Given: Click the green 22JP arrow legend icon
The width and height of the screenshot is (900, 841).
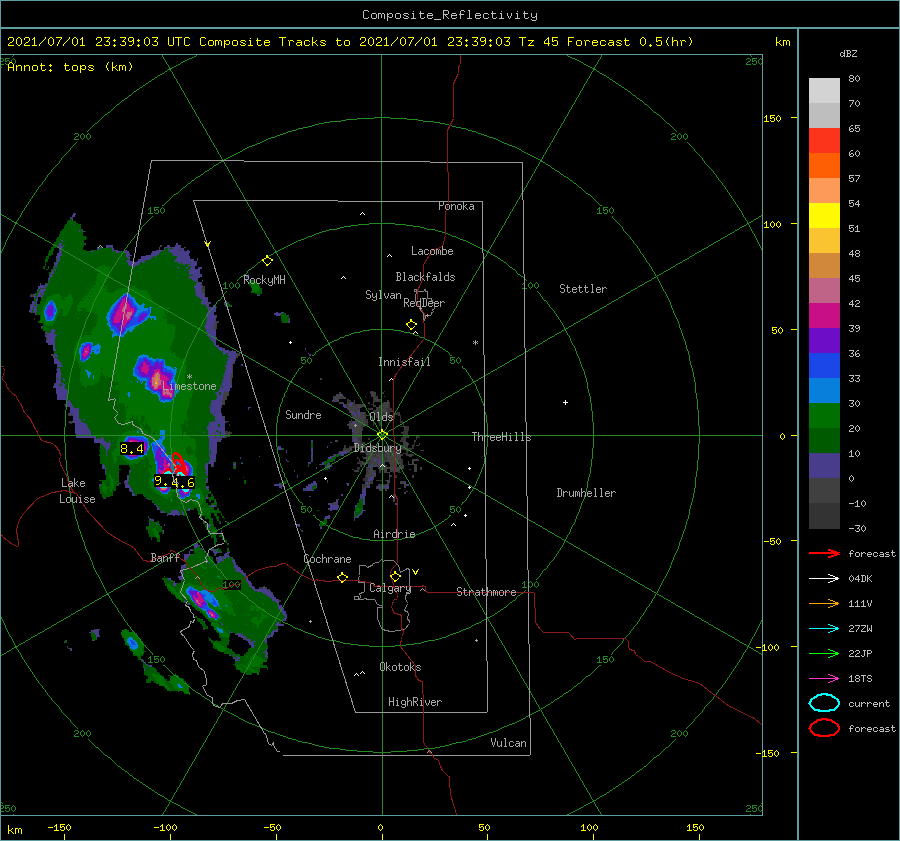Looking at the screenshot, I should point(824,653).
